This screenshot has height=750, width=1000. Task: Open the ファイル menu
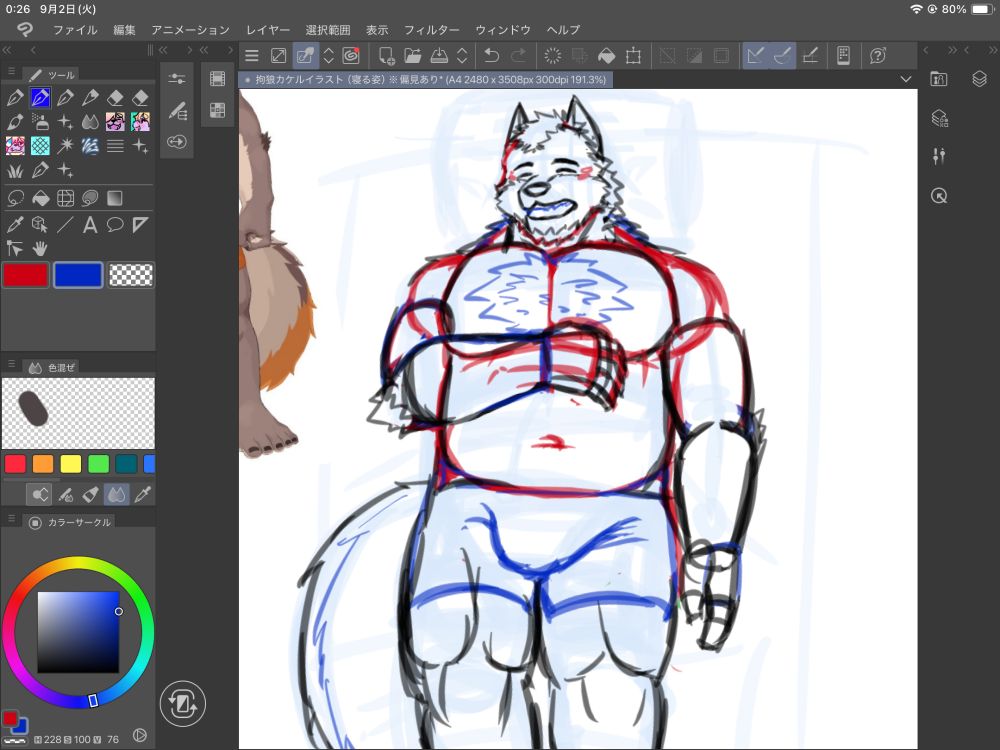click(x=75, y=29)
